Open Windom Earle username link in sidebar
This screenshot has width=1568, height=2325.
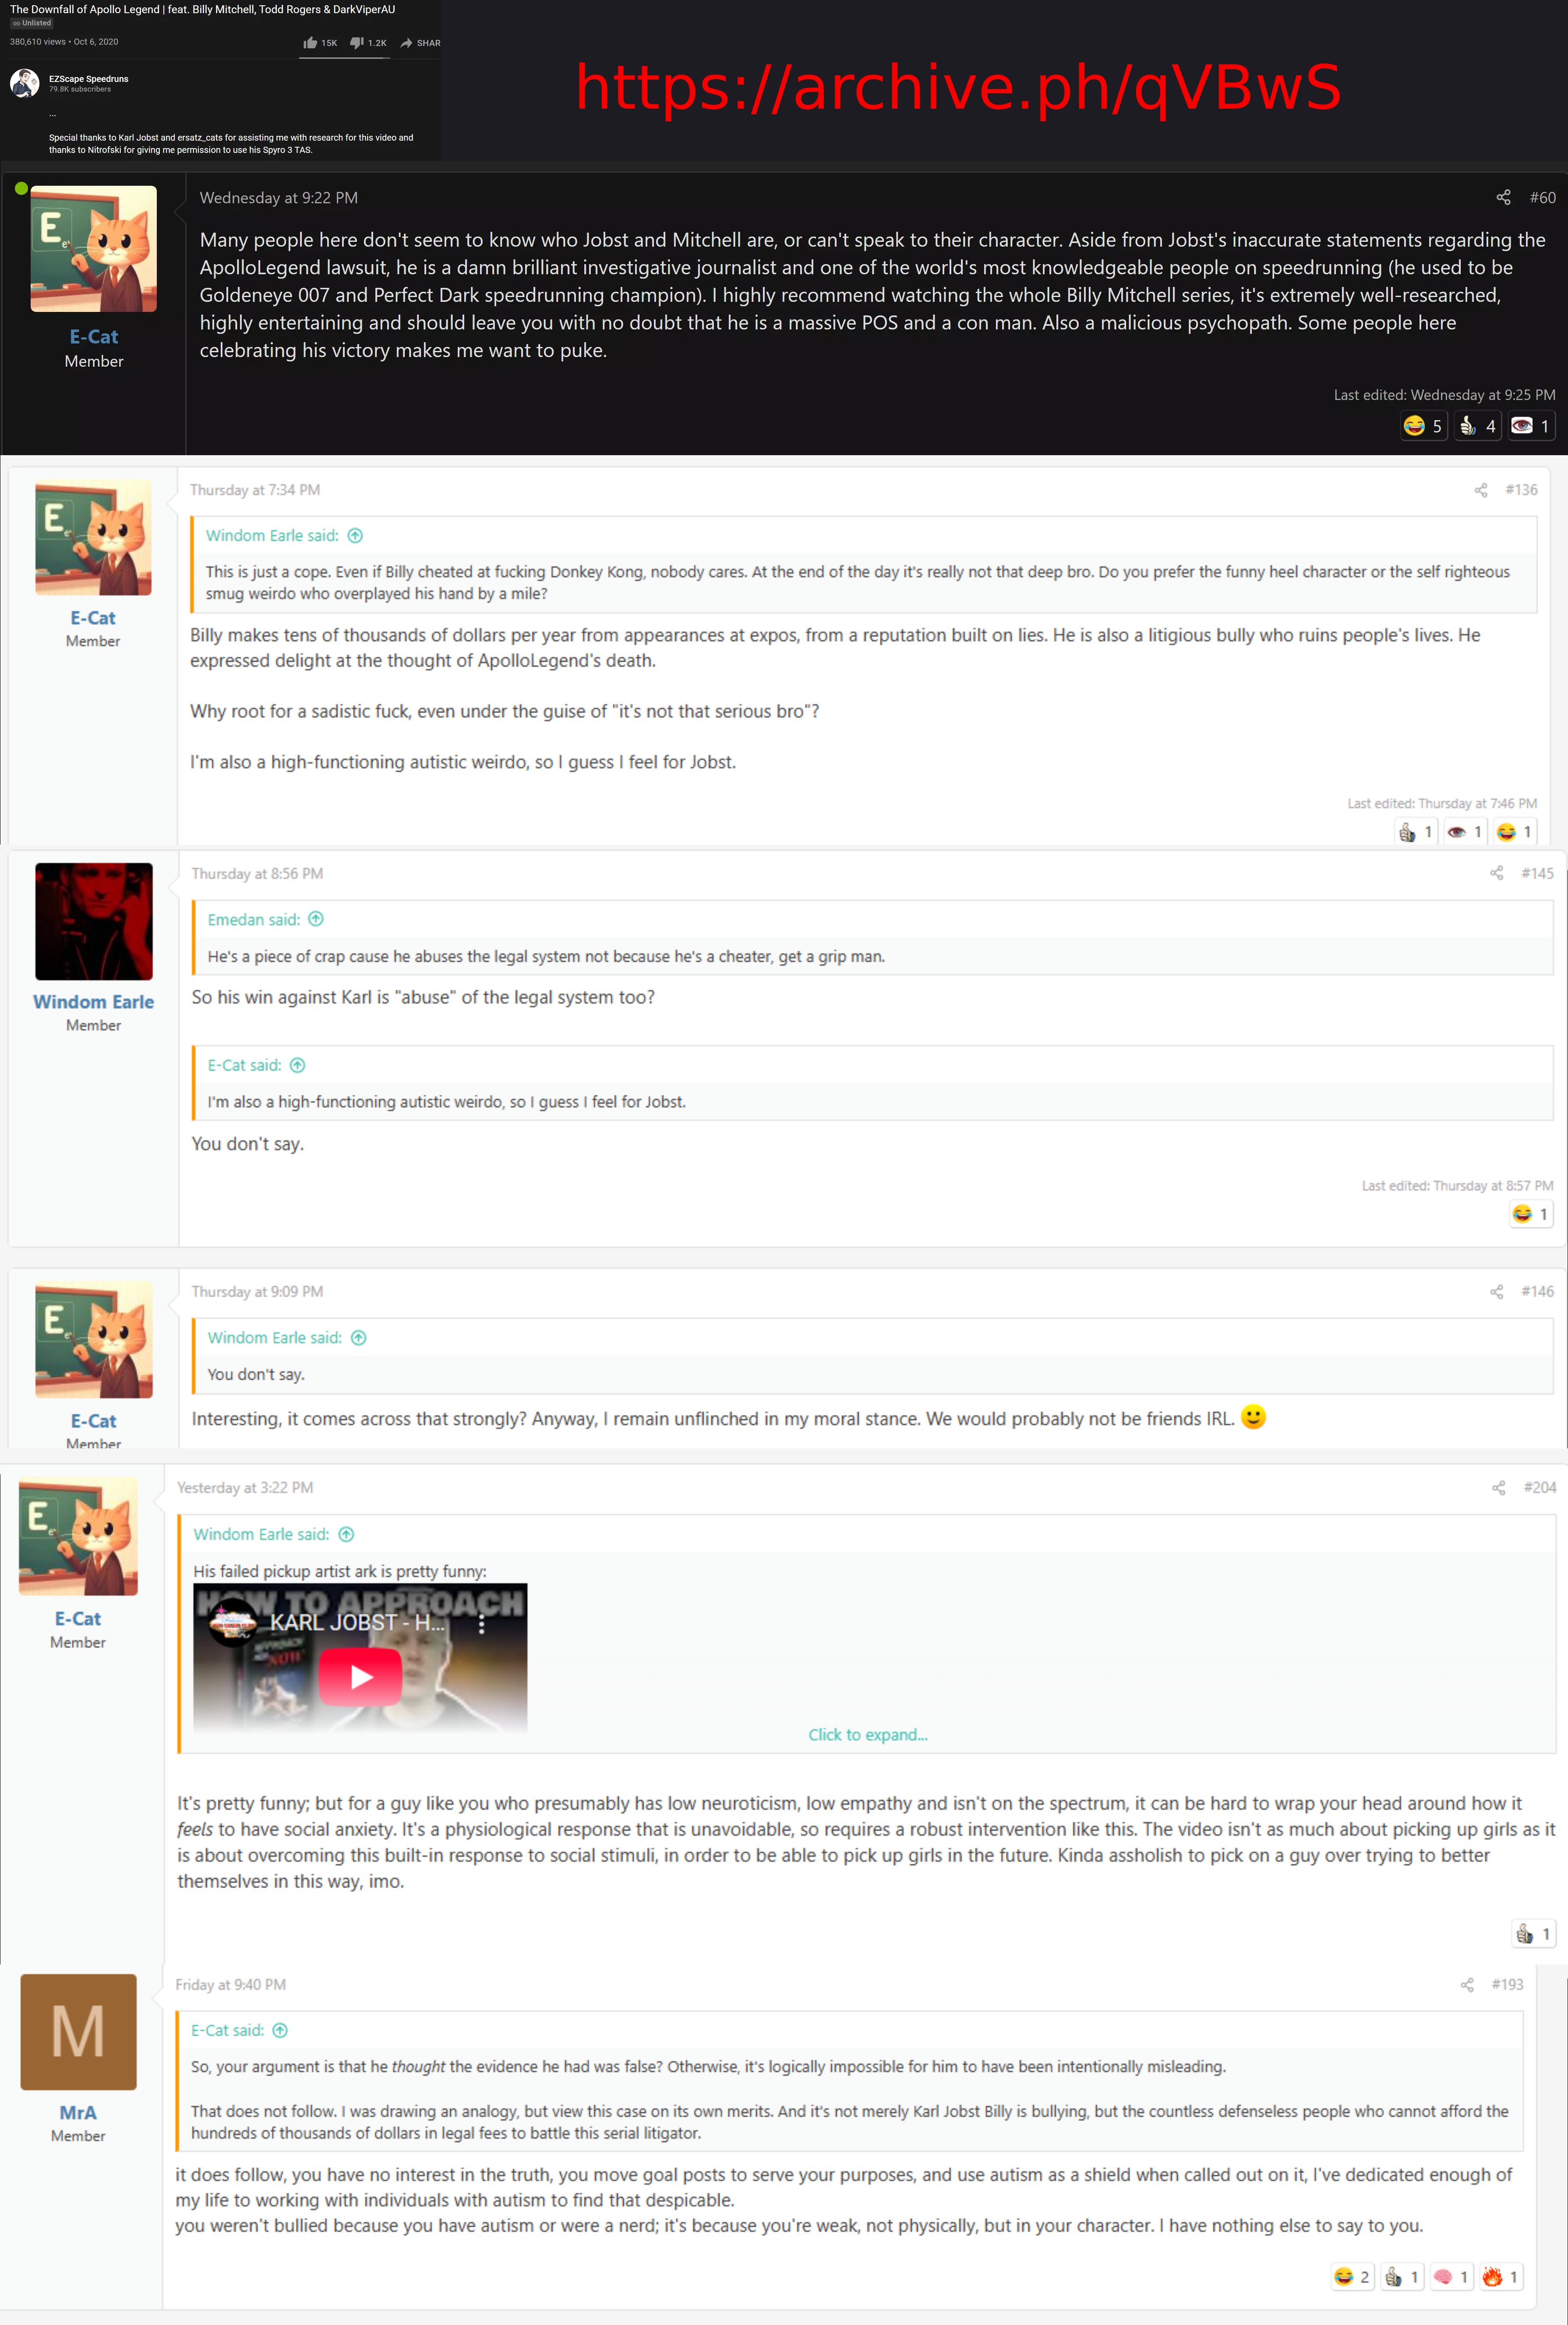point(94,1001)
